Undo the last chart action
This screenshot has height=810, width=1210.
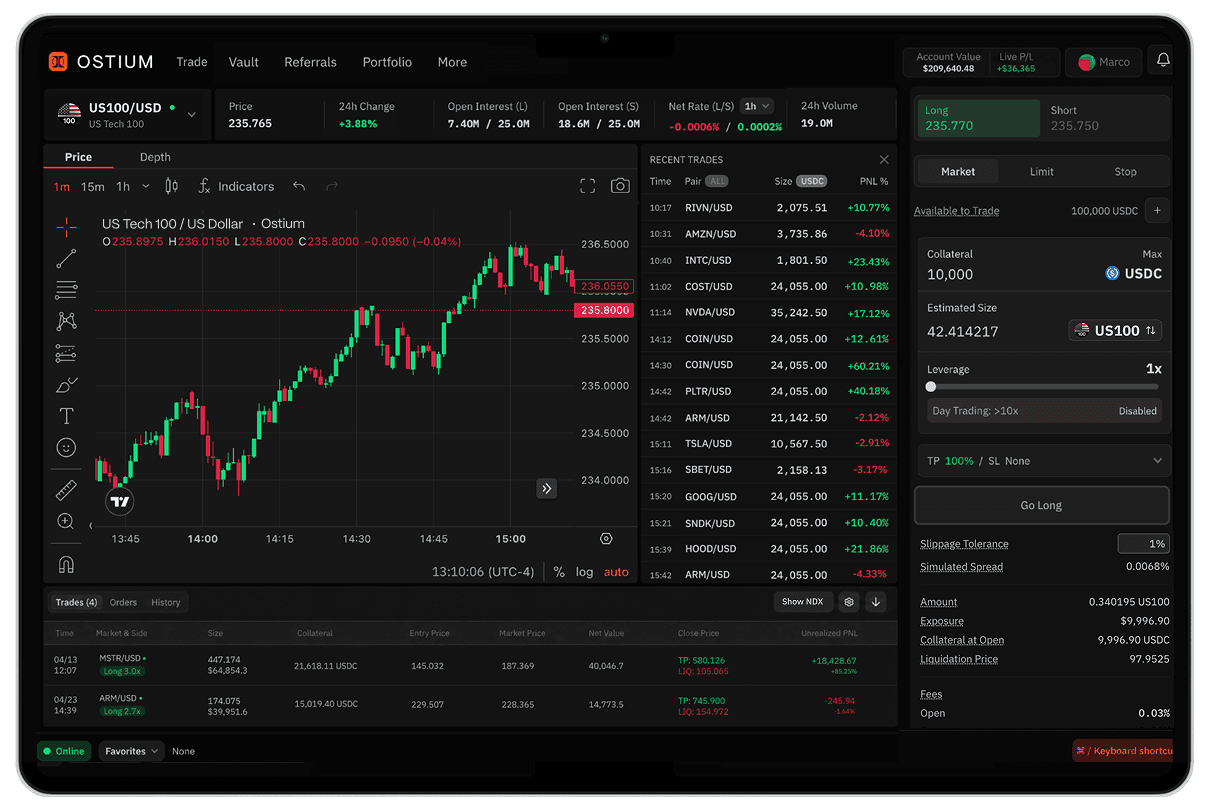coord(298,186)
